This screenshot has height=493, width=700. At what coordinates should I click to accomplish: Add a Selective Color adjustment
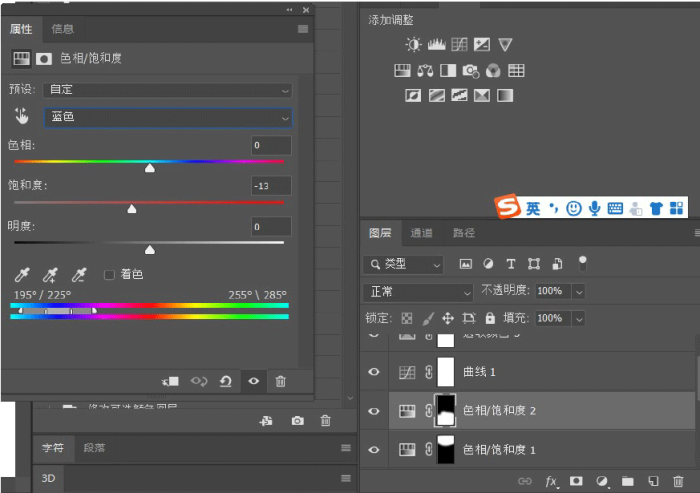pos(482,96)
